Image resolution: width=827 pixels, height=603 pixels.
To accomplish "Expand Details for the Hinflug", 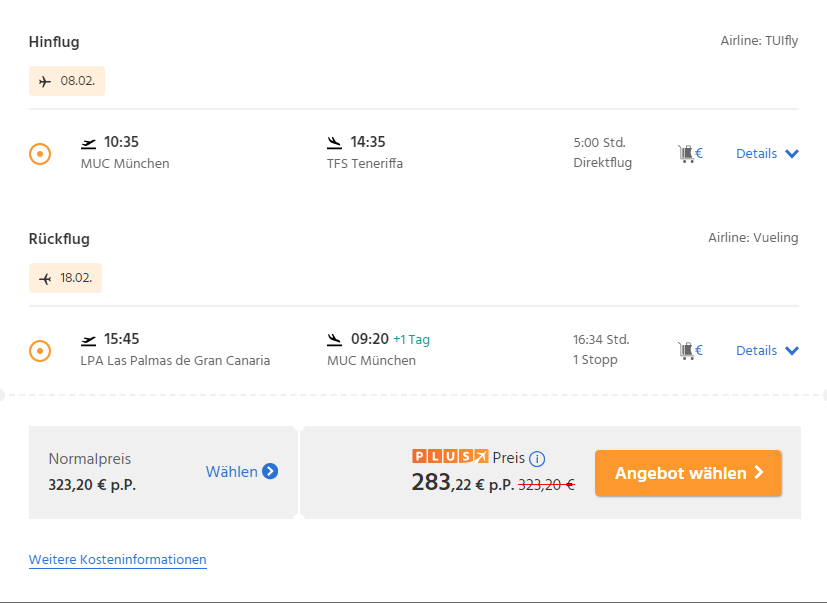I will 767,153.
